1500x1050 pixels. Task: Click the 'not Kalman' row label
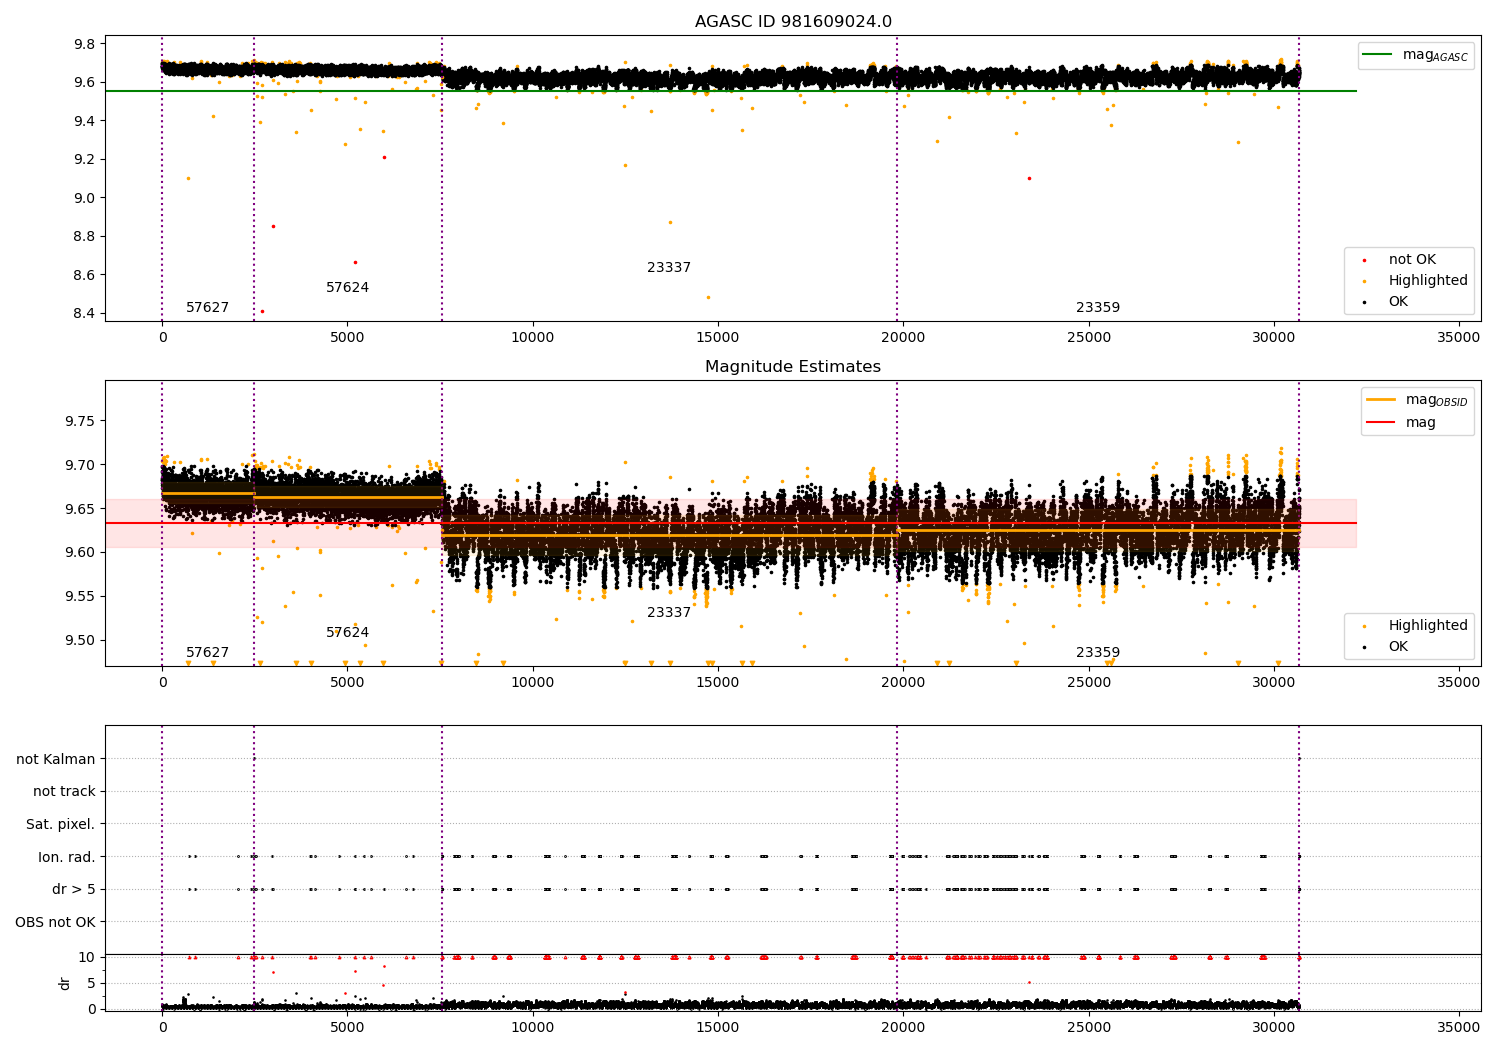56,759
